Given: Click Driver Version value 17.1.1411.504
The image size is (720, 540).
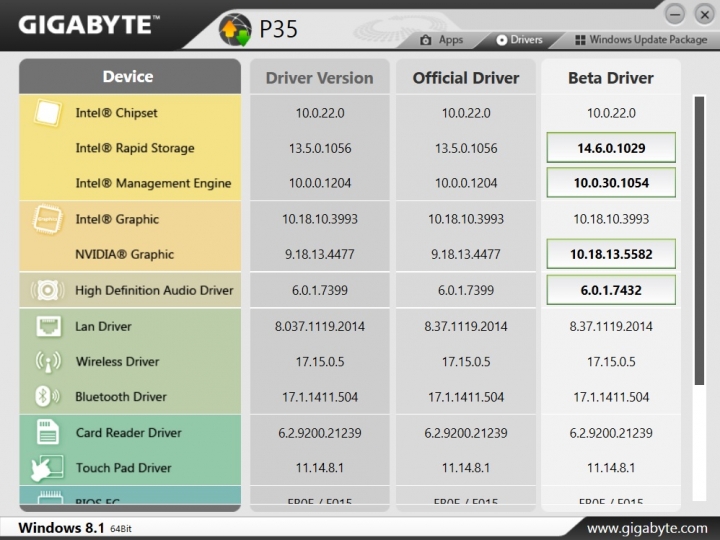Looking at the screenshot, I should coord(320,397).
